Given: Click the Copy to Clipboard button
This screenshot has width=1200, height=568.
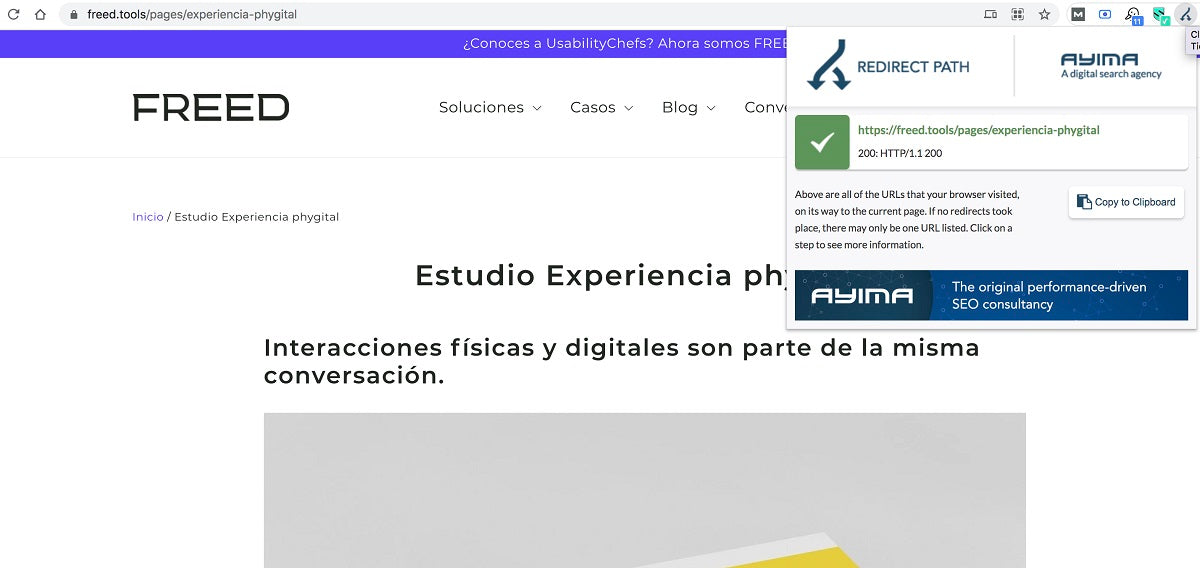Looking at the screenshot, I should (x=1126, y=202).
